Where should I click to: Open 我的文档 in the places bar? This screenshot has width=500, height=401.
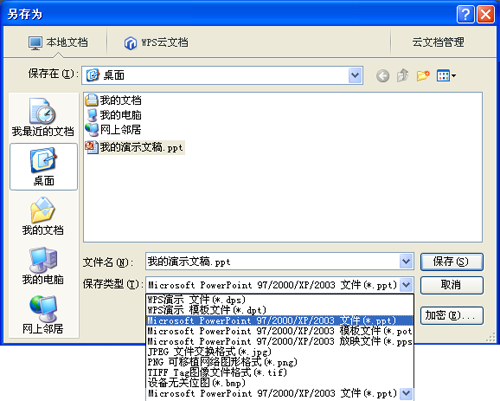43,216
